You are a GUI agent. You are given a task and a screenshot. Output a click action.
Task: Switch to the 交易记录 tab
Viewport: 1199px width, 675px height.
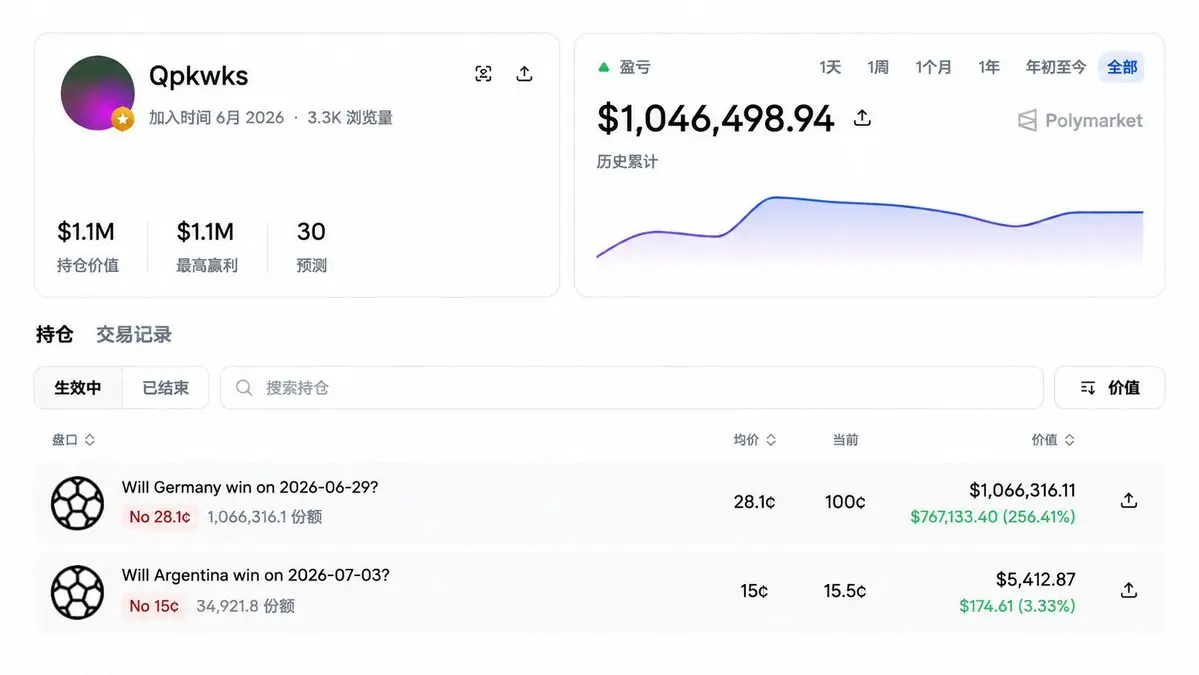134,335
